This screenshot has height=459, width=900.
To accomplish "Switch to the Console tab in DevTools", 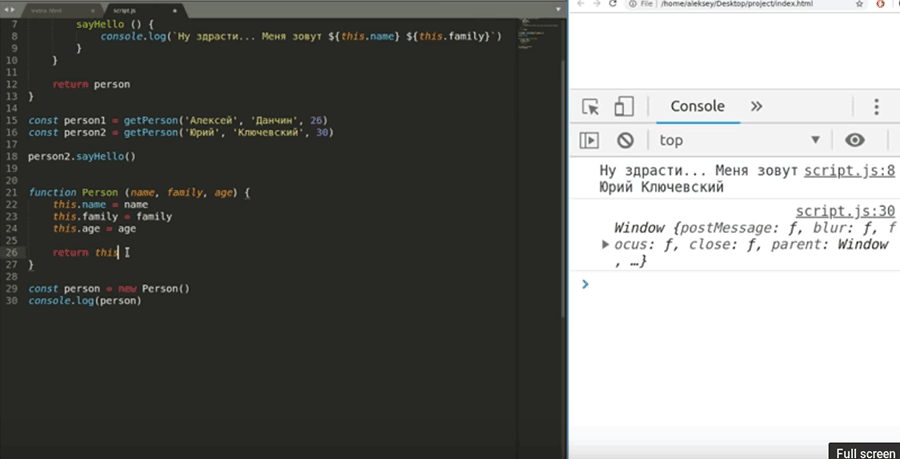I will 697,106.
